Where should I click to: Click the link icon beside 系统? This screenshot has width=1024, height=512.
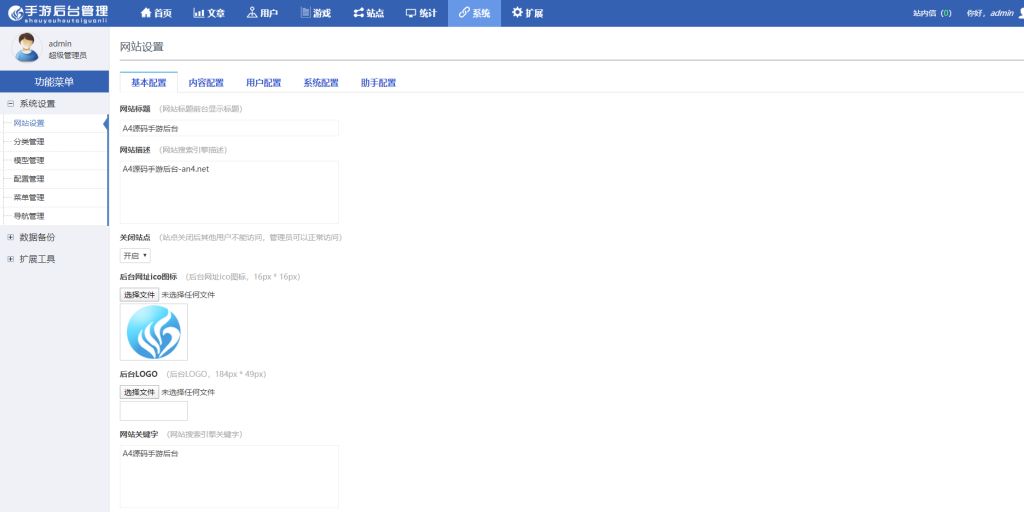point(464,13)
